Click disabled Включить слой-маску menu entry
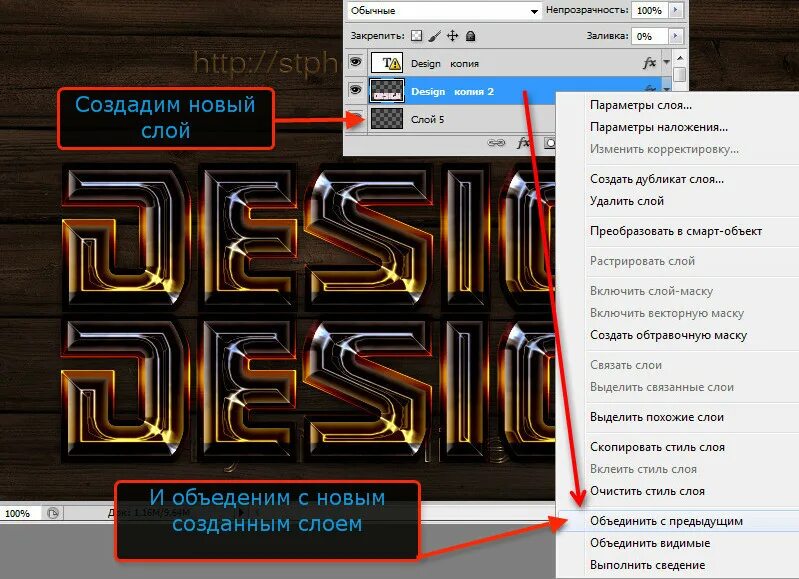This screenshot has width=799, height=579. click(x=651, y=291)
